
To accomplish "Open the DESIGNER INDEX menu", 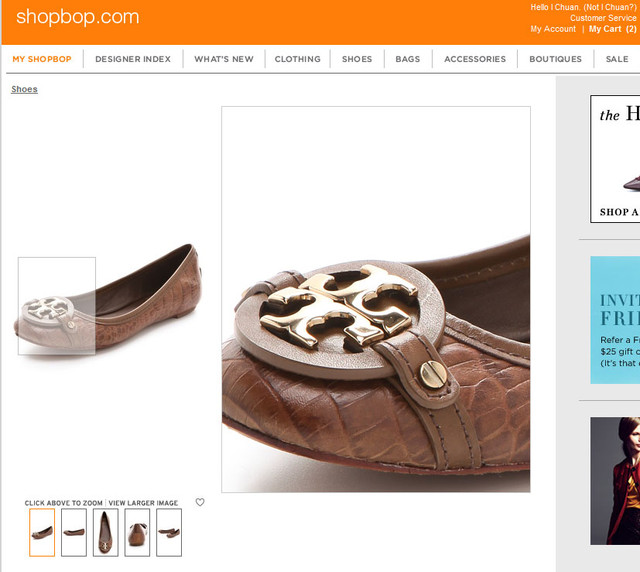I will (x=133, y=59).
